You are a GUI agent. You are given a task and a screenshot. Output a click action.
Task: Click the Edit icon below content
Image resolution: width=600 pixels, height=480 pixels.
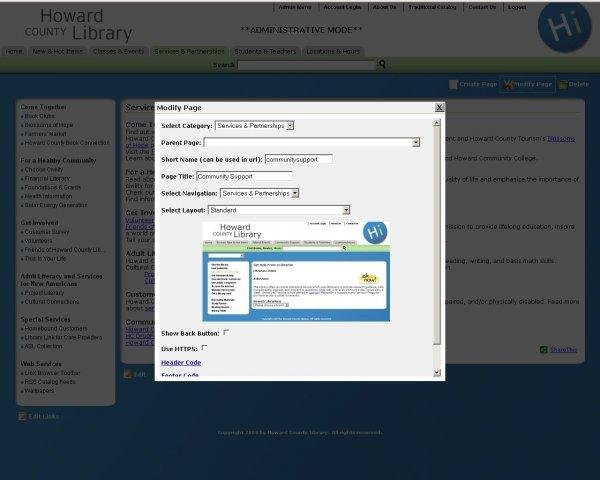pyautogui.click(x=128, y=374)
